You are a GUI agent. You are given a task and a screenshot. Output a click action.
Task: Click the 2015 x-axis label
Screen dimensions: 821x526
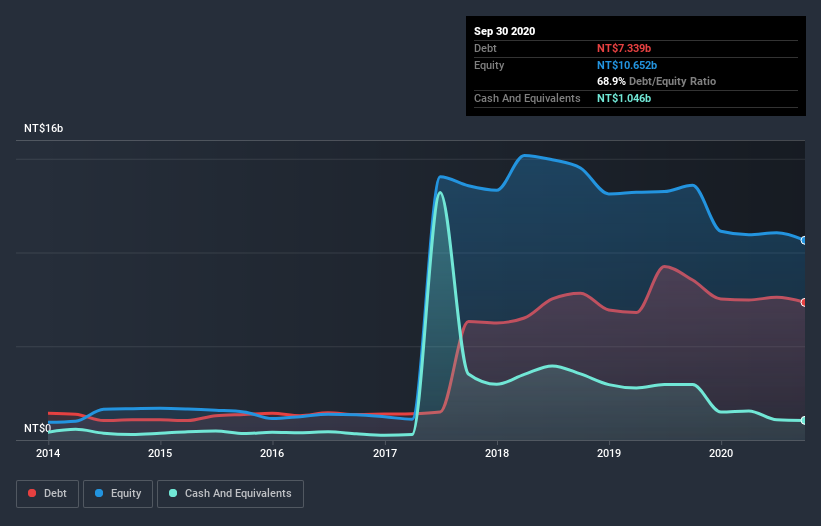[160, 453]
